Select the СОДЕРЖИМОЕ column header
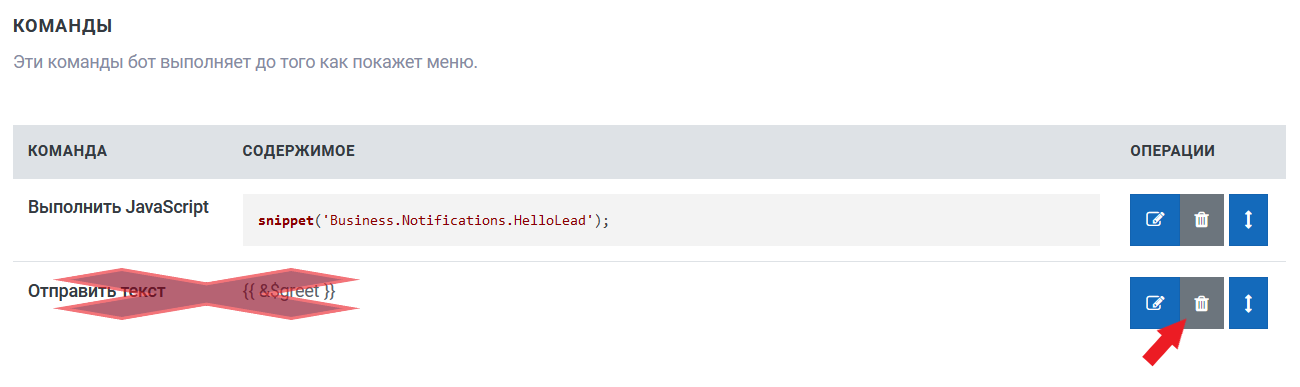 pyautogui.click(x=299, y=151)
